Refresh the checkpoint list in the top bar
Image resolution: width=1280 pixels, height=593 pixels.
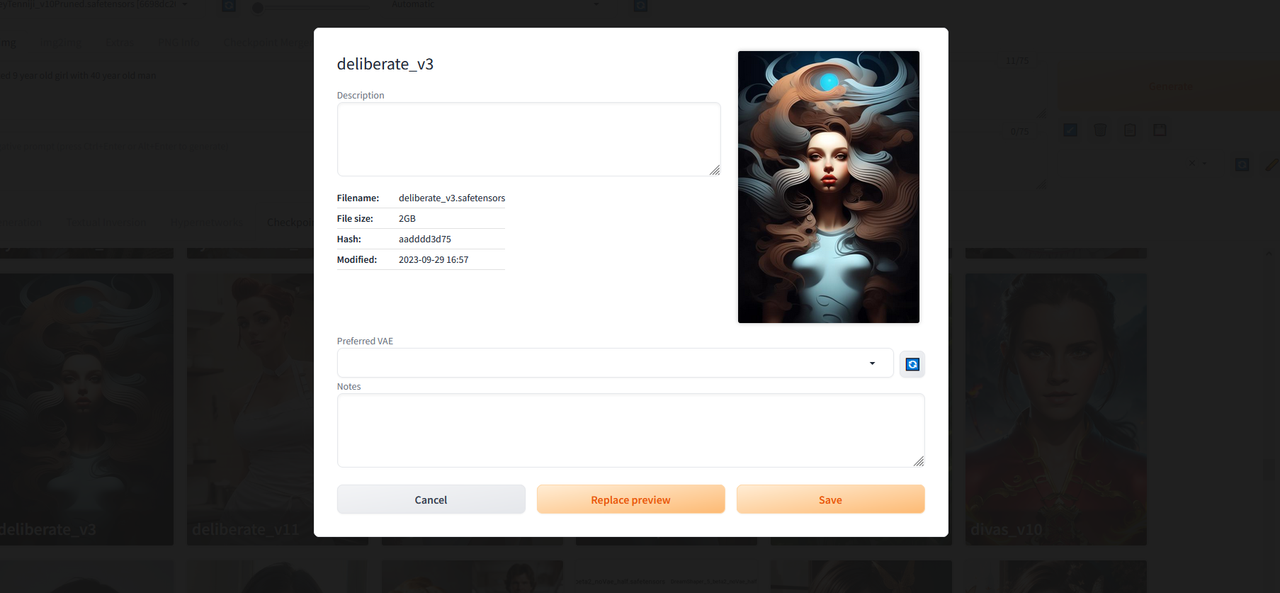[x=229, y=6]
